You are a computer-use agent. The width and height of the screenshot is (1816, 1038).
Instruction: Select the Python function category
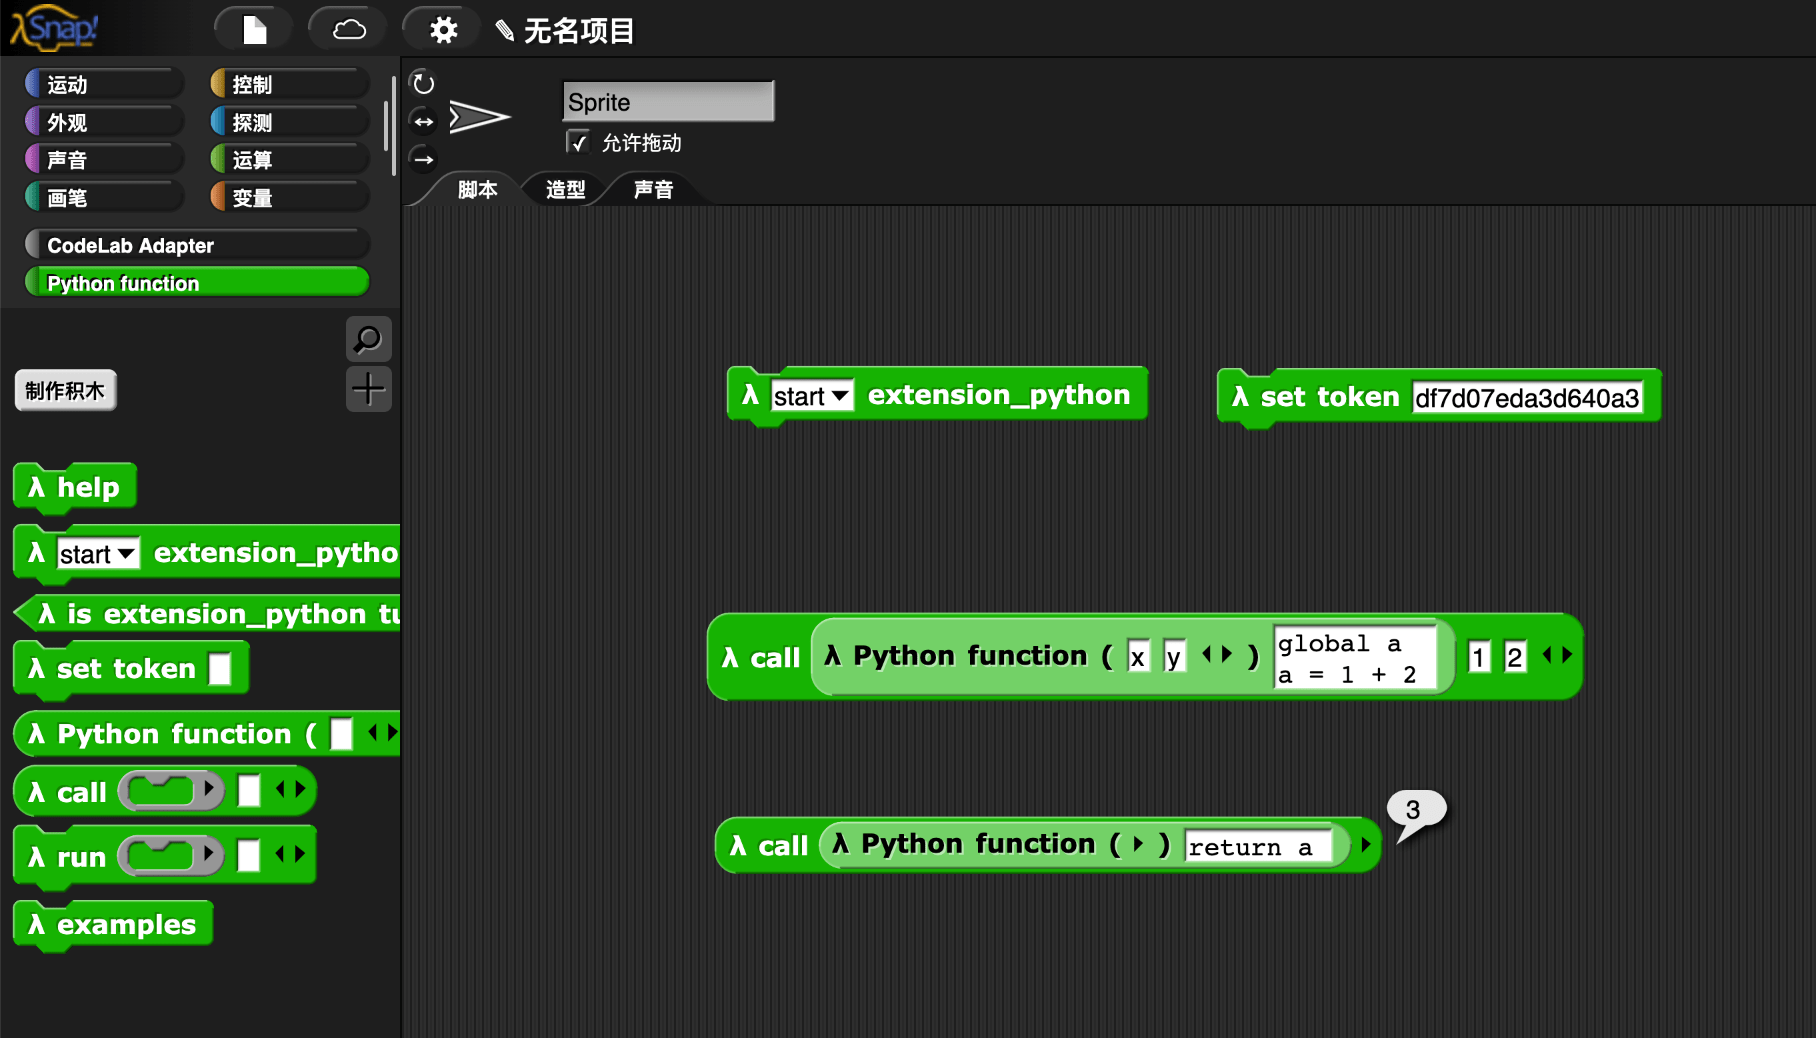196,282
